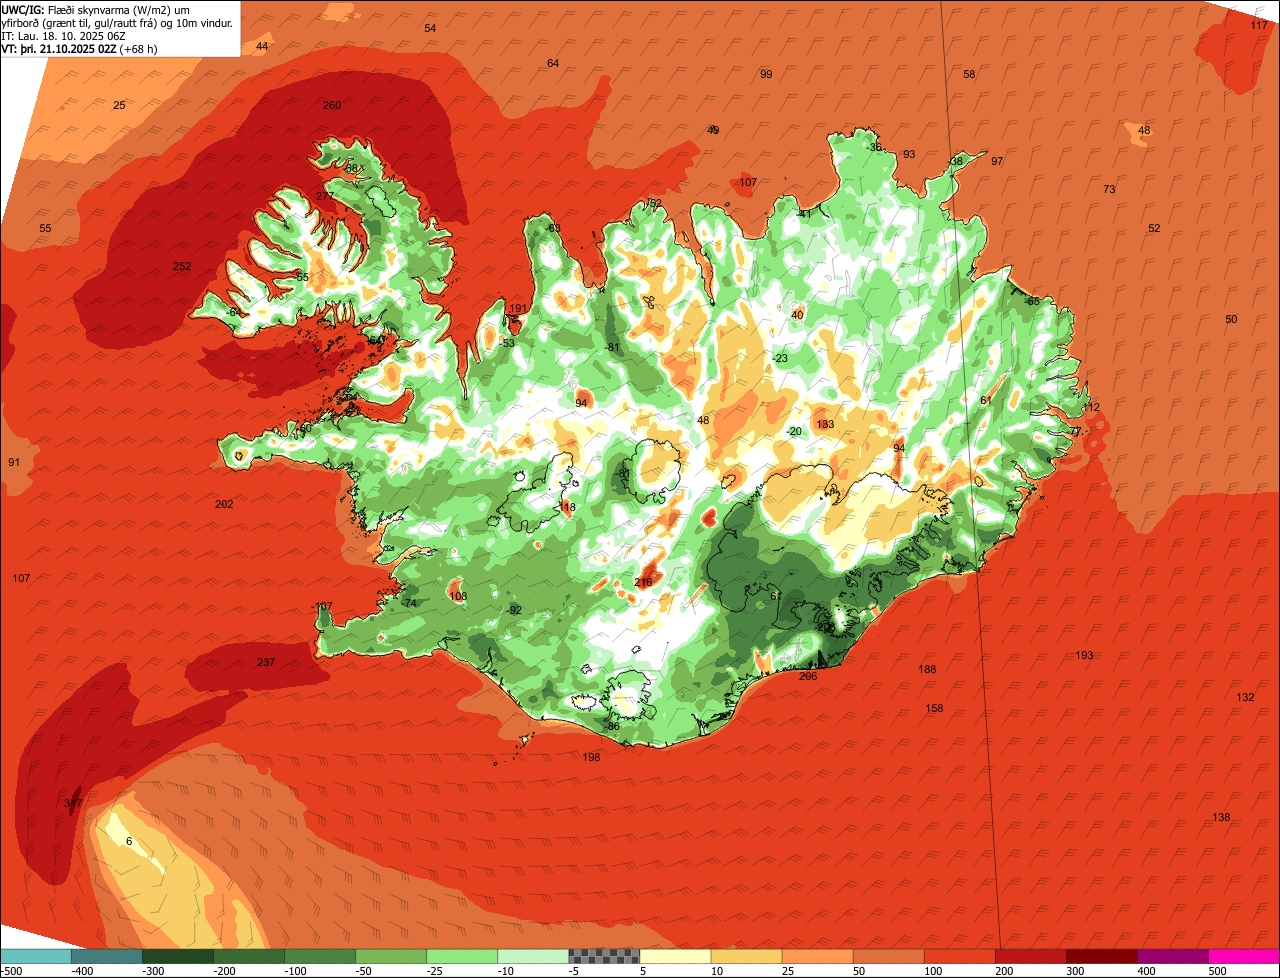Click the value -20 in the central interior

click(794, 431)
